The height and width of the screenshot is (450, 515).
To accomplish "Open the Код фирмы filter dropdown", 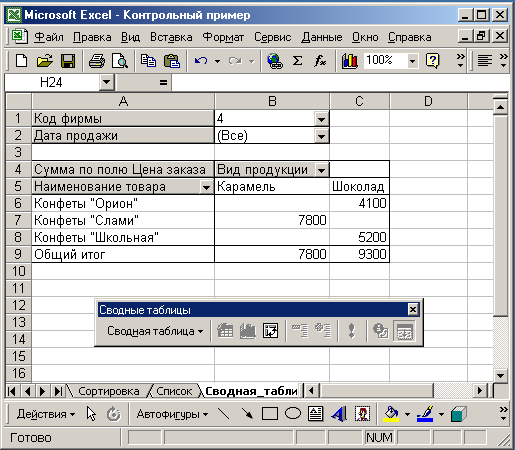I will [x=321, y=119].
